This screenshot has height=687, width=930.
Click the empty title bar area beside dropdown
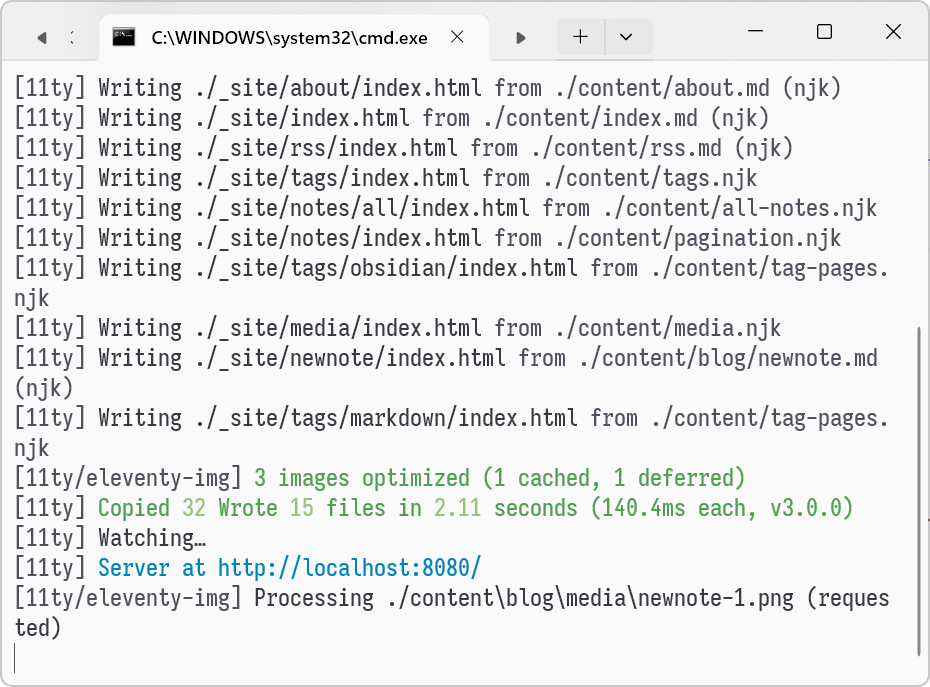692,36
